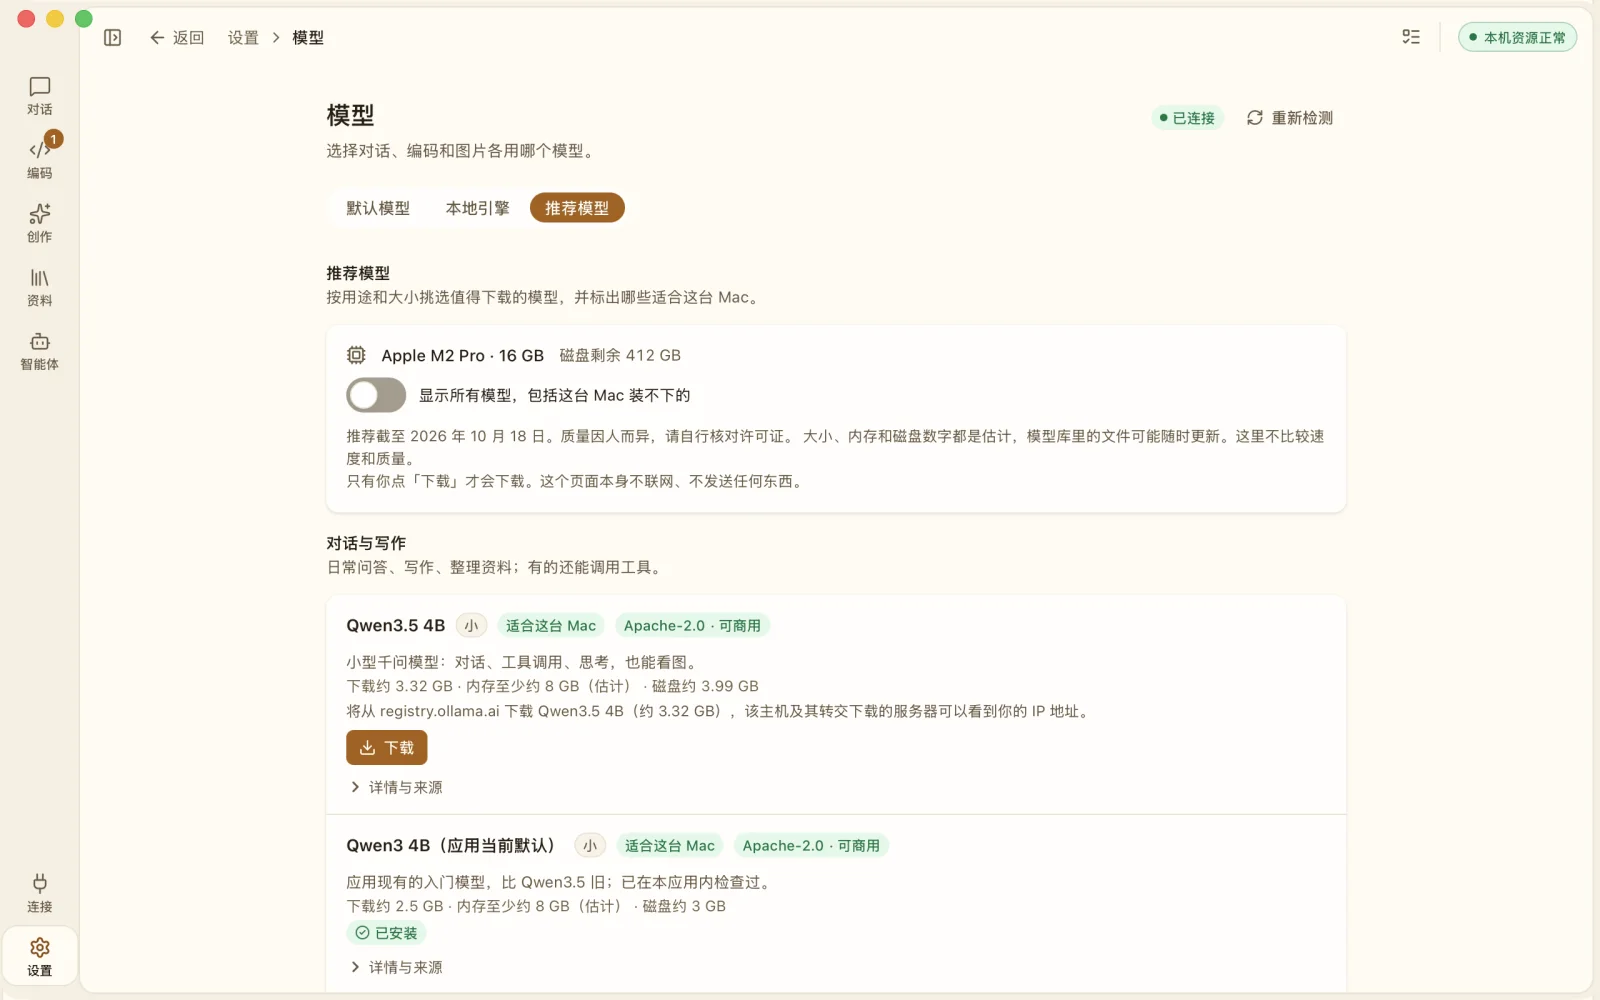Click the chip icon beside Apple M2 Pro

pyautogui.click(x=356, y=355)
